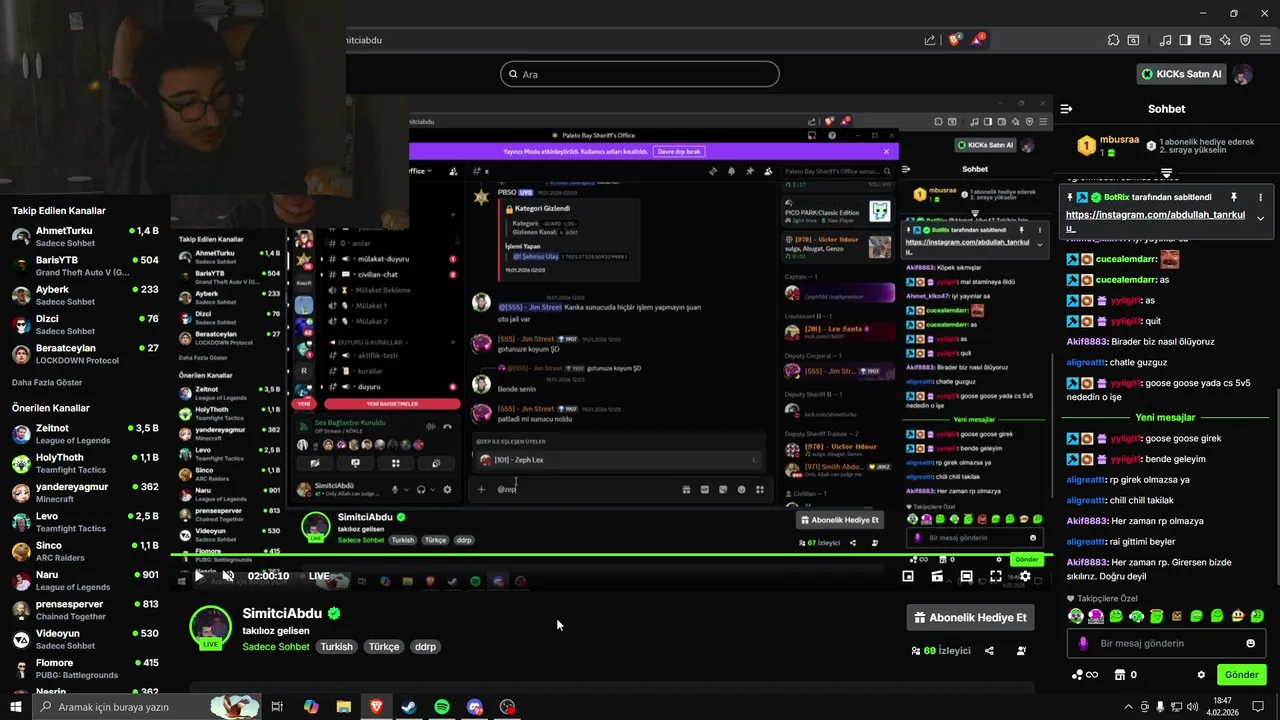Open Dizci followed channel

tap(85, 325)
